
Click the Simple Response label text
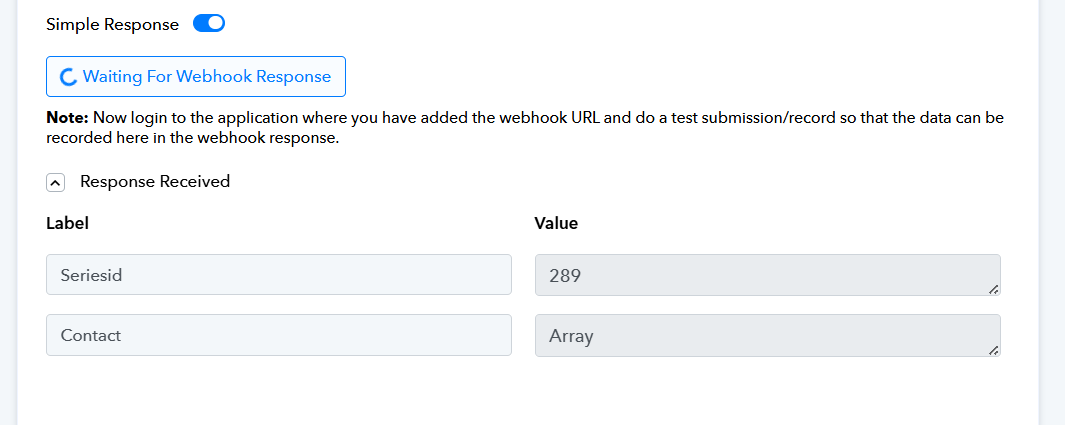tap(113, 24)
